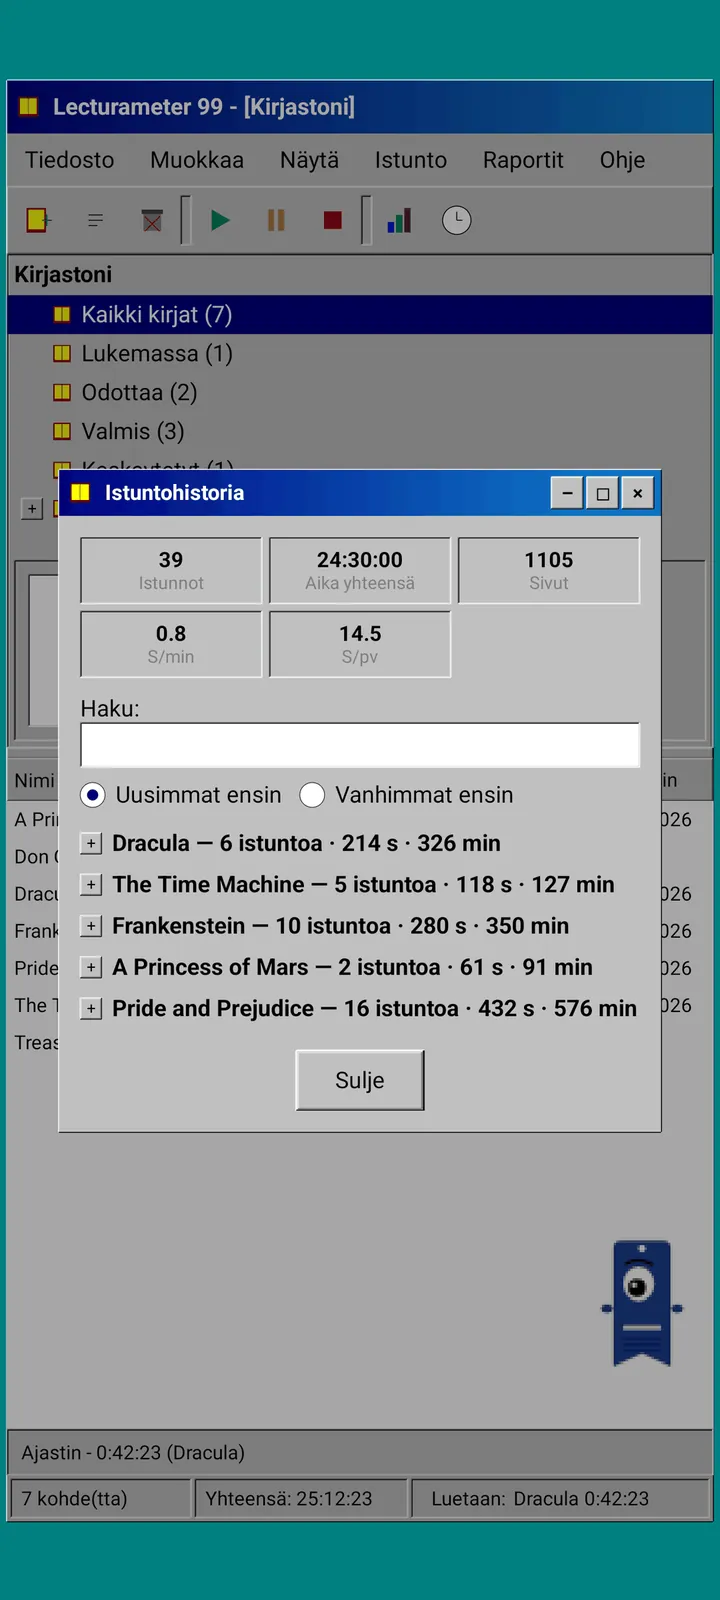
Task: Click the Frankenstein — 10 istuntoa row text
Action: 340,926
